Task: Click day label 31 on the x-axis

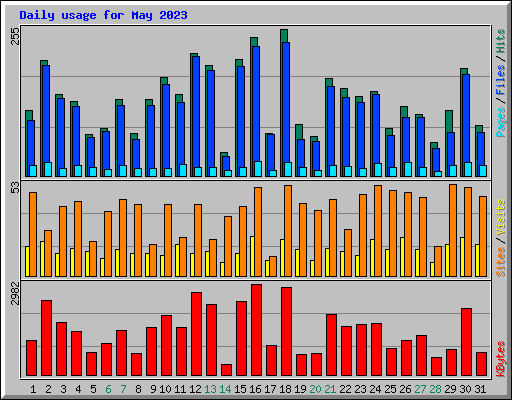Action: point(480,389)
